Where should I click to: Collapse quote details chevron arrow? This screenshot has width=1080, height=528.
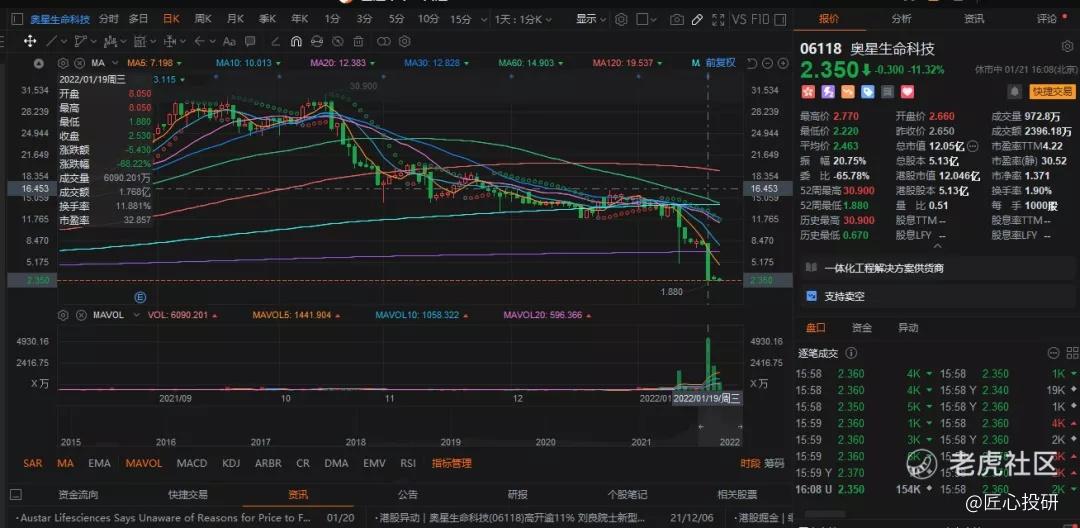937,246
